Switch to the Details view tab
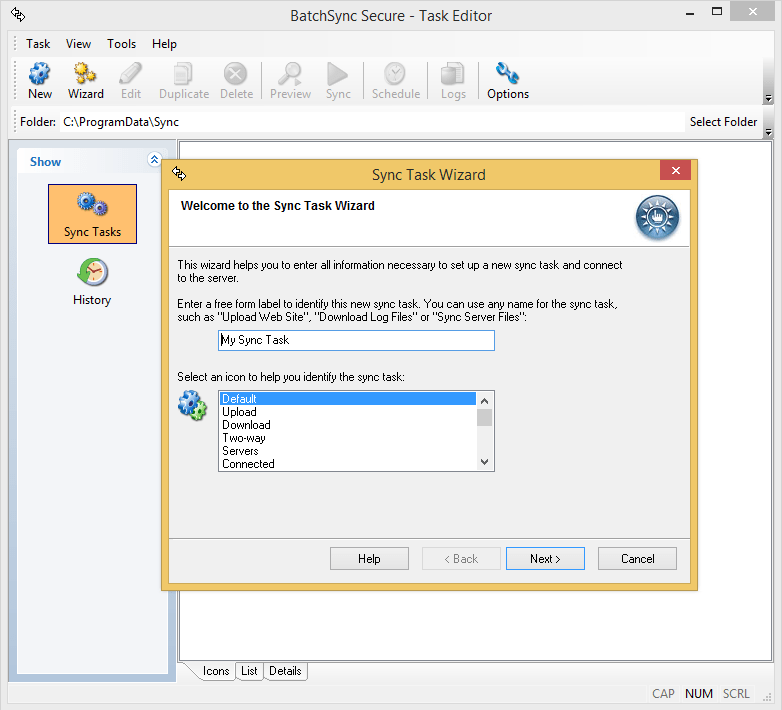The height and width of the screenshot is (710, 782). click(x=285, y=671)
